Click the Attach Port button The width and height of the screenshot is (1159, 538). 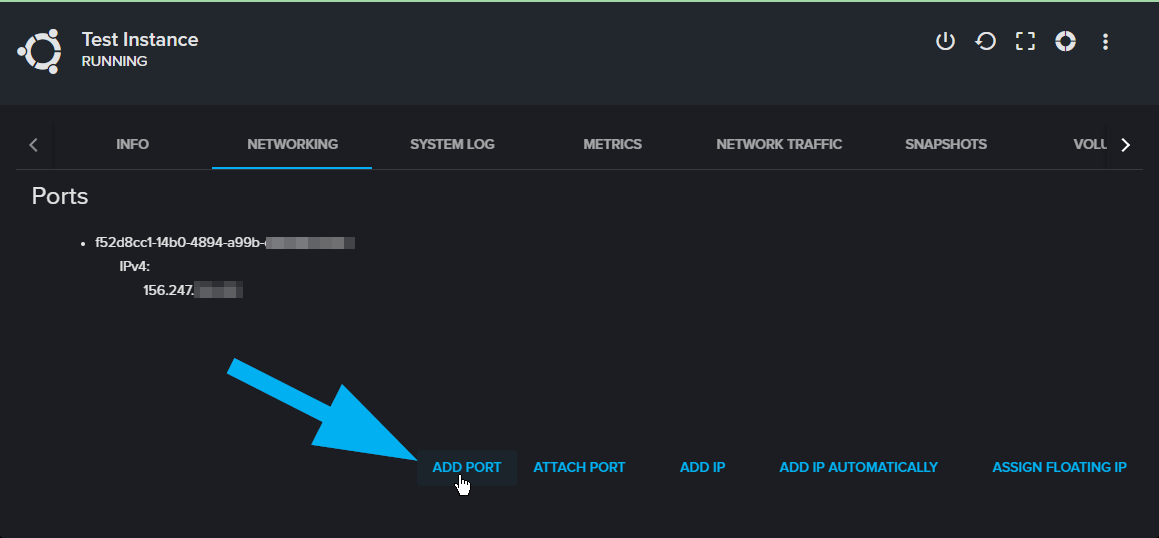pyautogui.click(x=580, y=468)
